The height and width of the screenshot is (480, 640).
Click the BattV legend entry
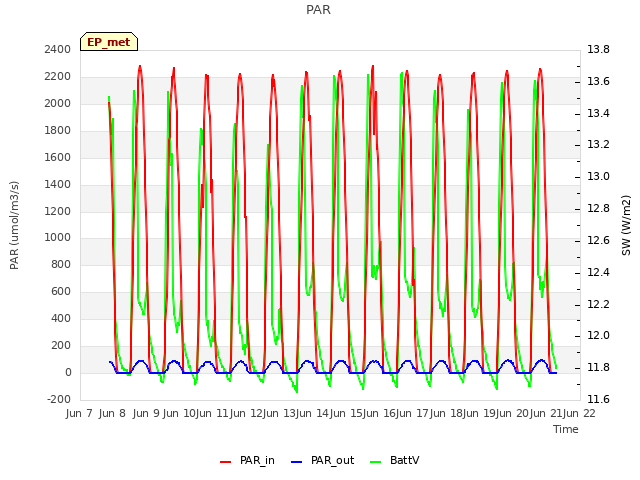(394, 460)
